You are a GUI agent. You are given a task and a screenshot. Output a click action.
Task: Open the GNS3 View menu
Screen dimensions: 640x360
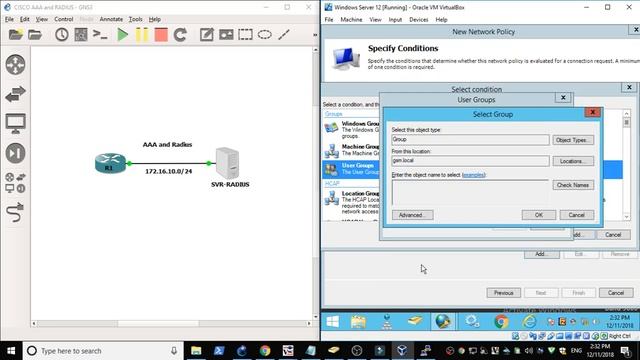pyautogui.click(x=42, y=19)
